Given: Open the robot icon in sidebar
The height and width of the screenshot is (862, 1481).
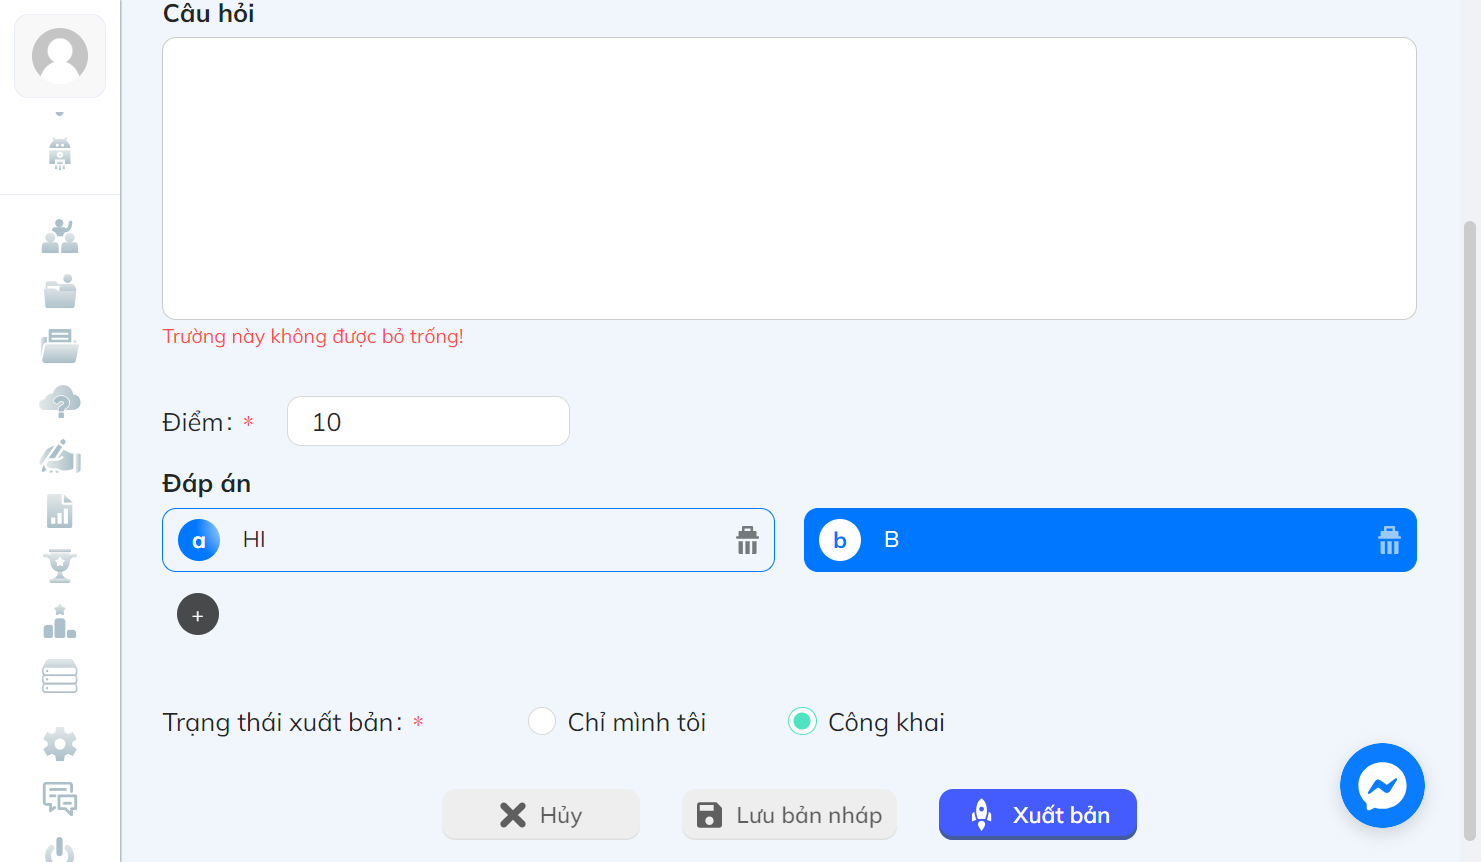Looking at the screenshot, I should click(60, 154).
